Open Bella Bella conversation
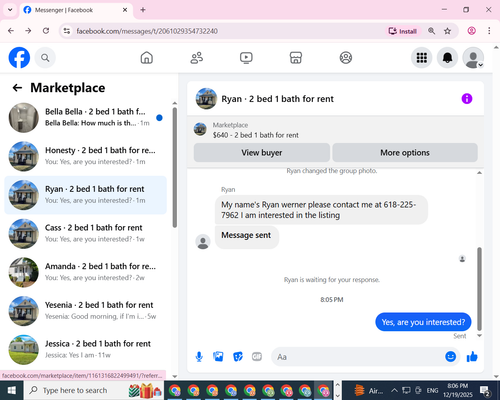 tap(85, 118)
